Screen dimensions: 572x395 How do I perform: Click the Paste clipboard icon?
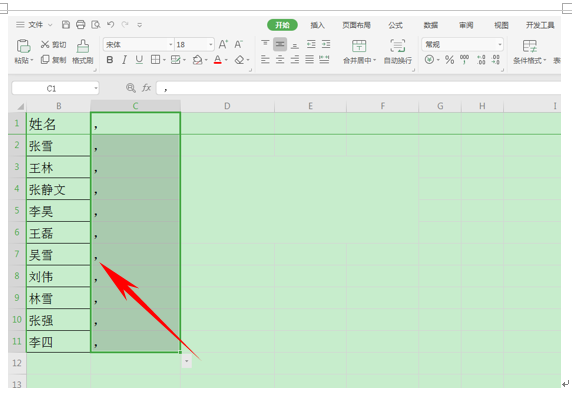(24, 46)
